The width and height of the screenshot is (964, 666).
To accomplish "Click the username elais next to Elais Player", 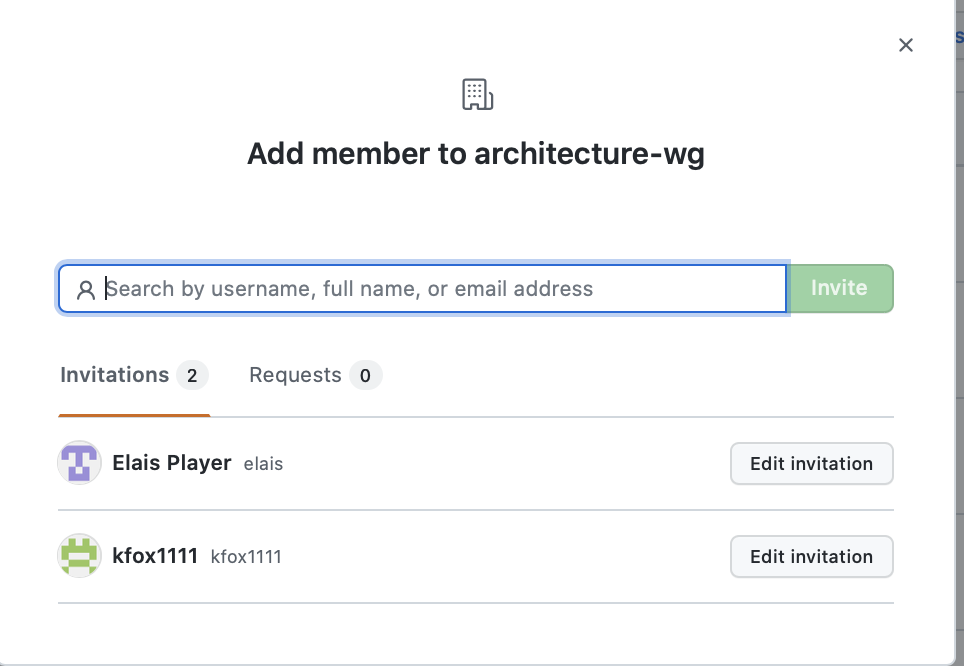I will 263,463.
